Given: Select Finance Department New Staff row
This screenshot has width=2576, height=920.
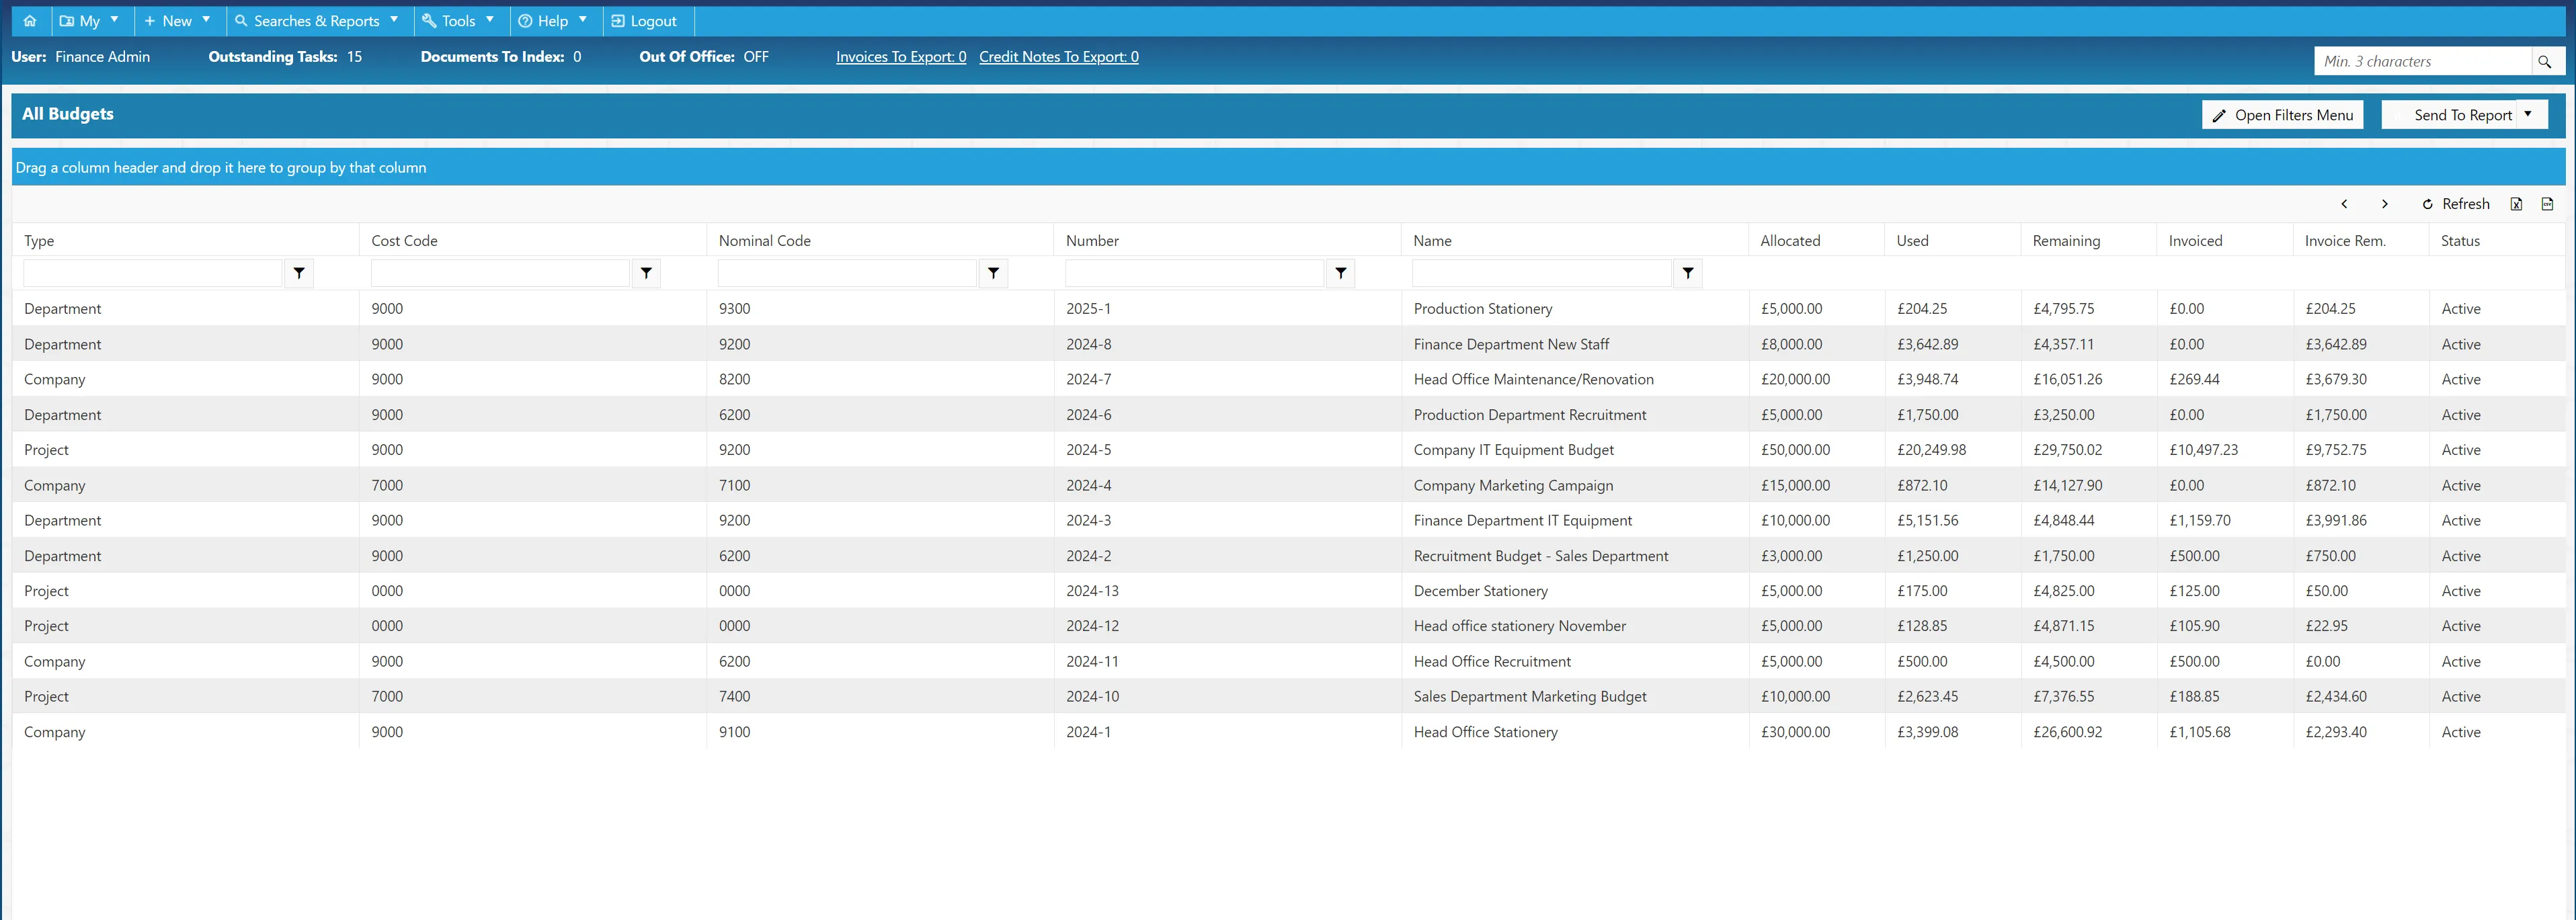Looking at the screenshot, I should coord(1288,344).
